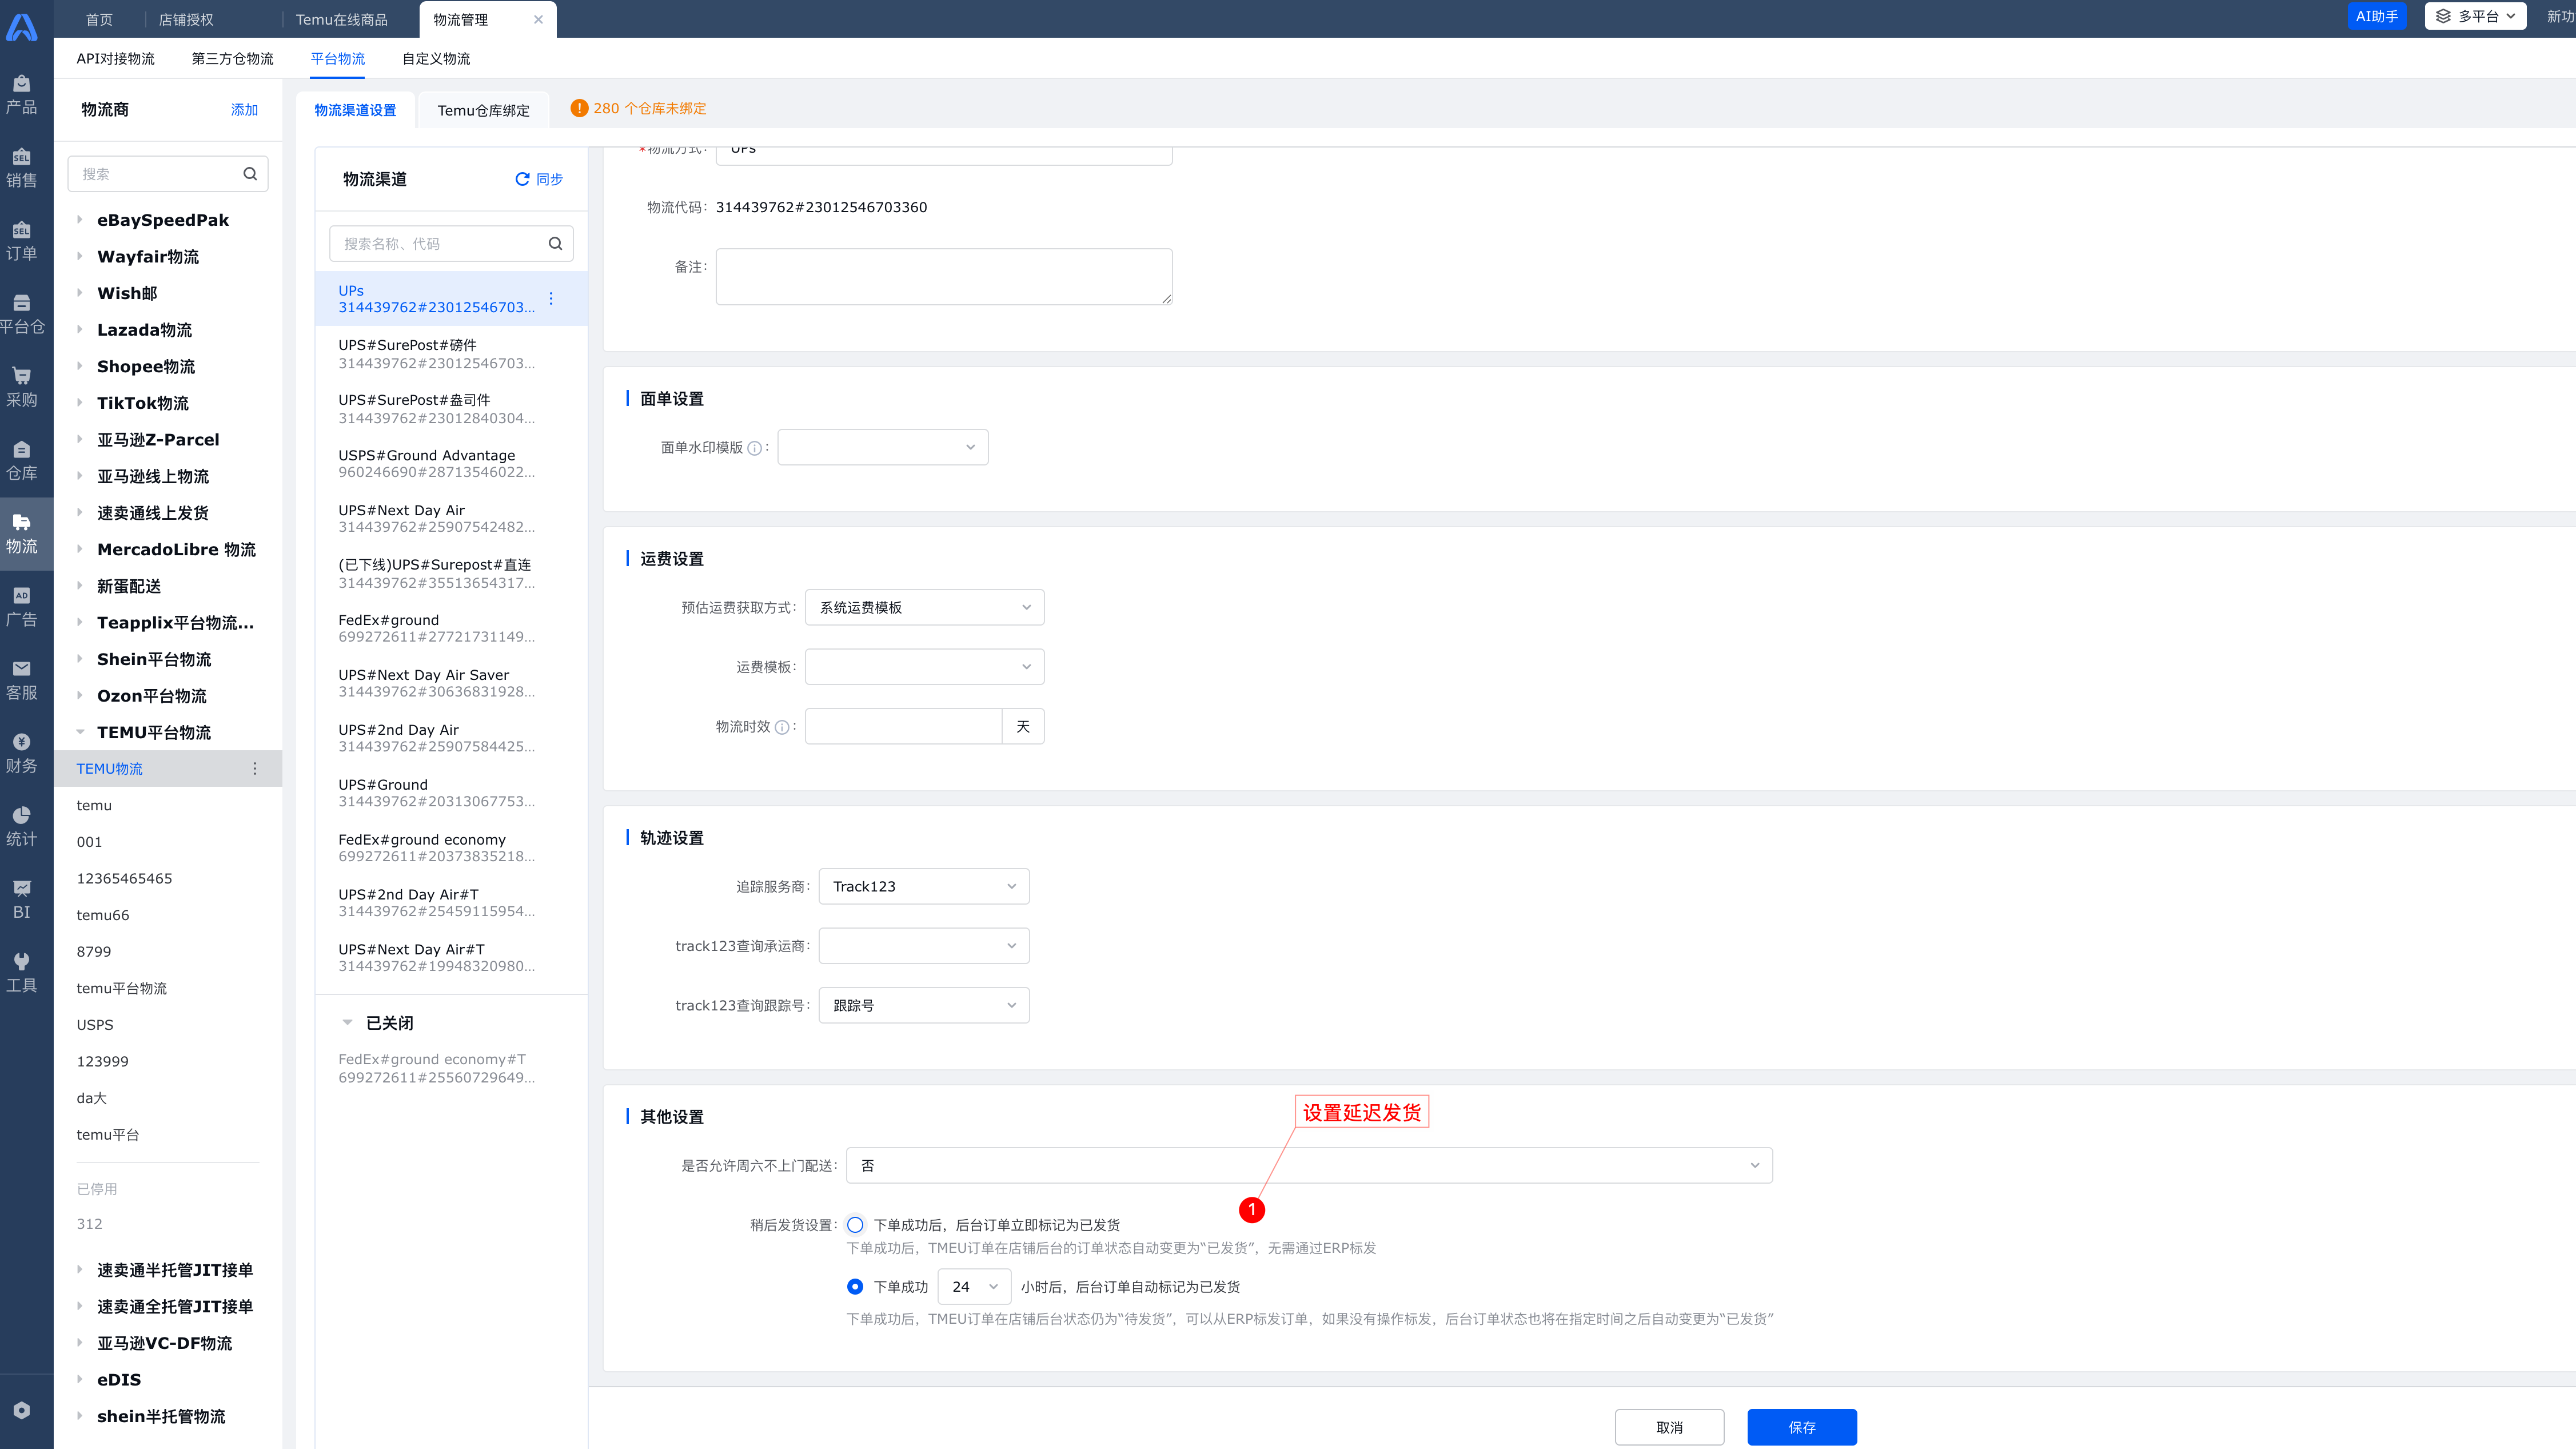The height and width of the screenshot is (1449, 2576).
Task: Click search icon in 物流商 search box
Action: (250, 174)
